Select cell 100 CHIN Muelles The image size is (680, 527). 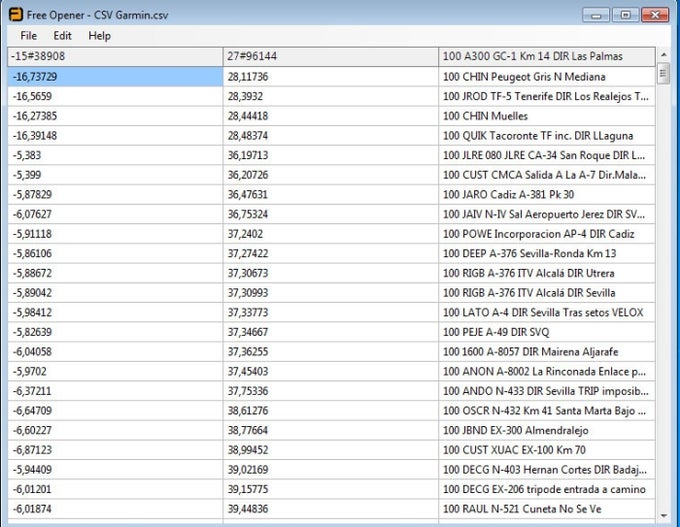pyautogui.click(x=547, y=116)
